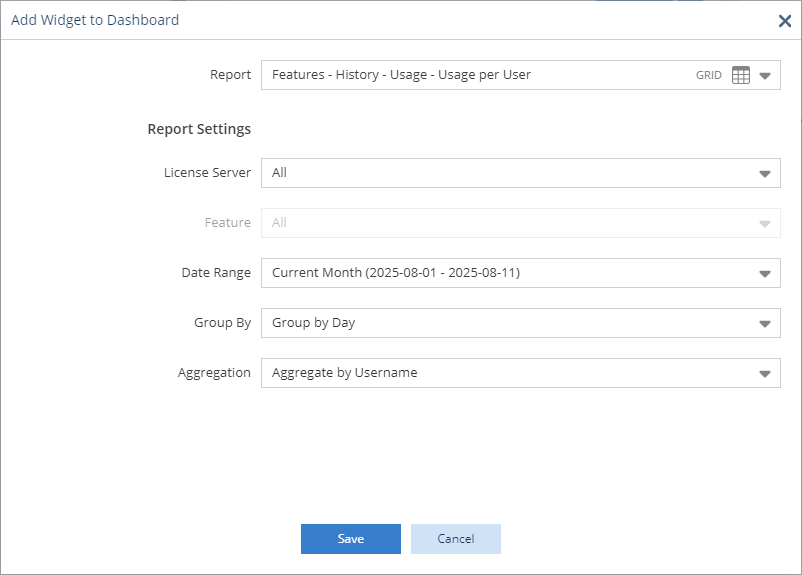Open the License Server dropdown arrow
Image resolution: width=802 pixels, height=575 pixels.
pos(765,174)
